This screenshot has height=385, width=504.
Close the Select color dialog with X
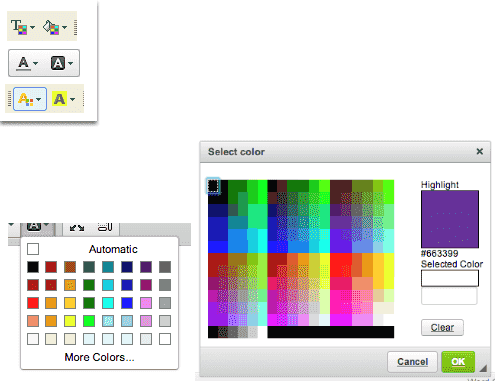480,151
